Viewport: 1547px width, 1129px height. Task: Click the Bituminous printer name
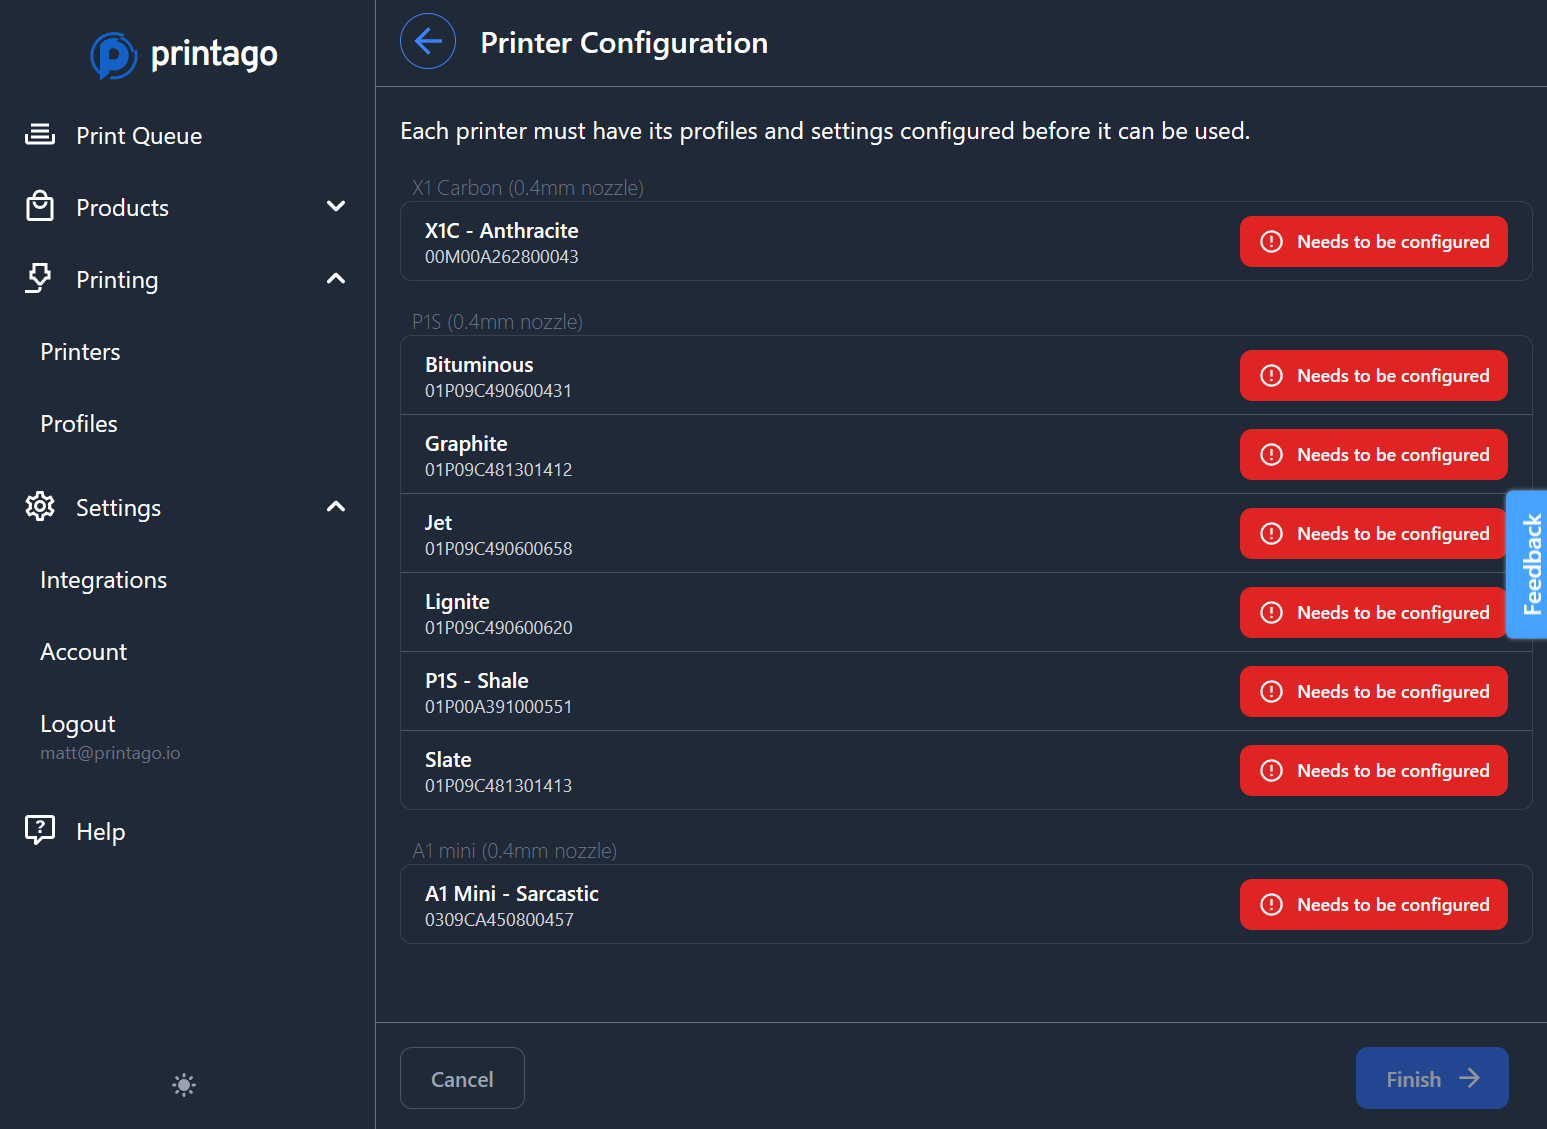pyautogui.click(x=479, y=365)
